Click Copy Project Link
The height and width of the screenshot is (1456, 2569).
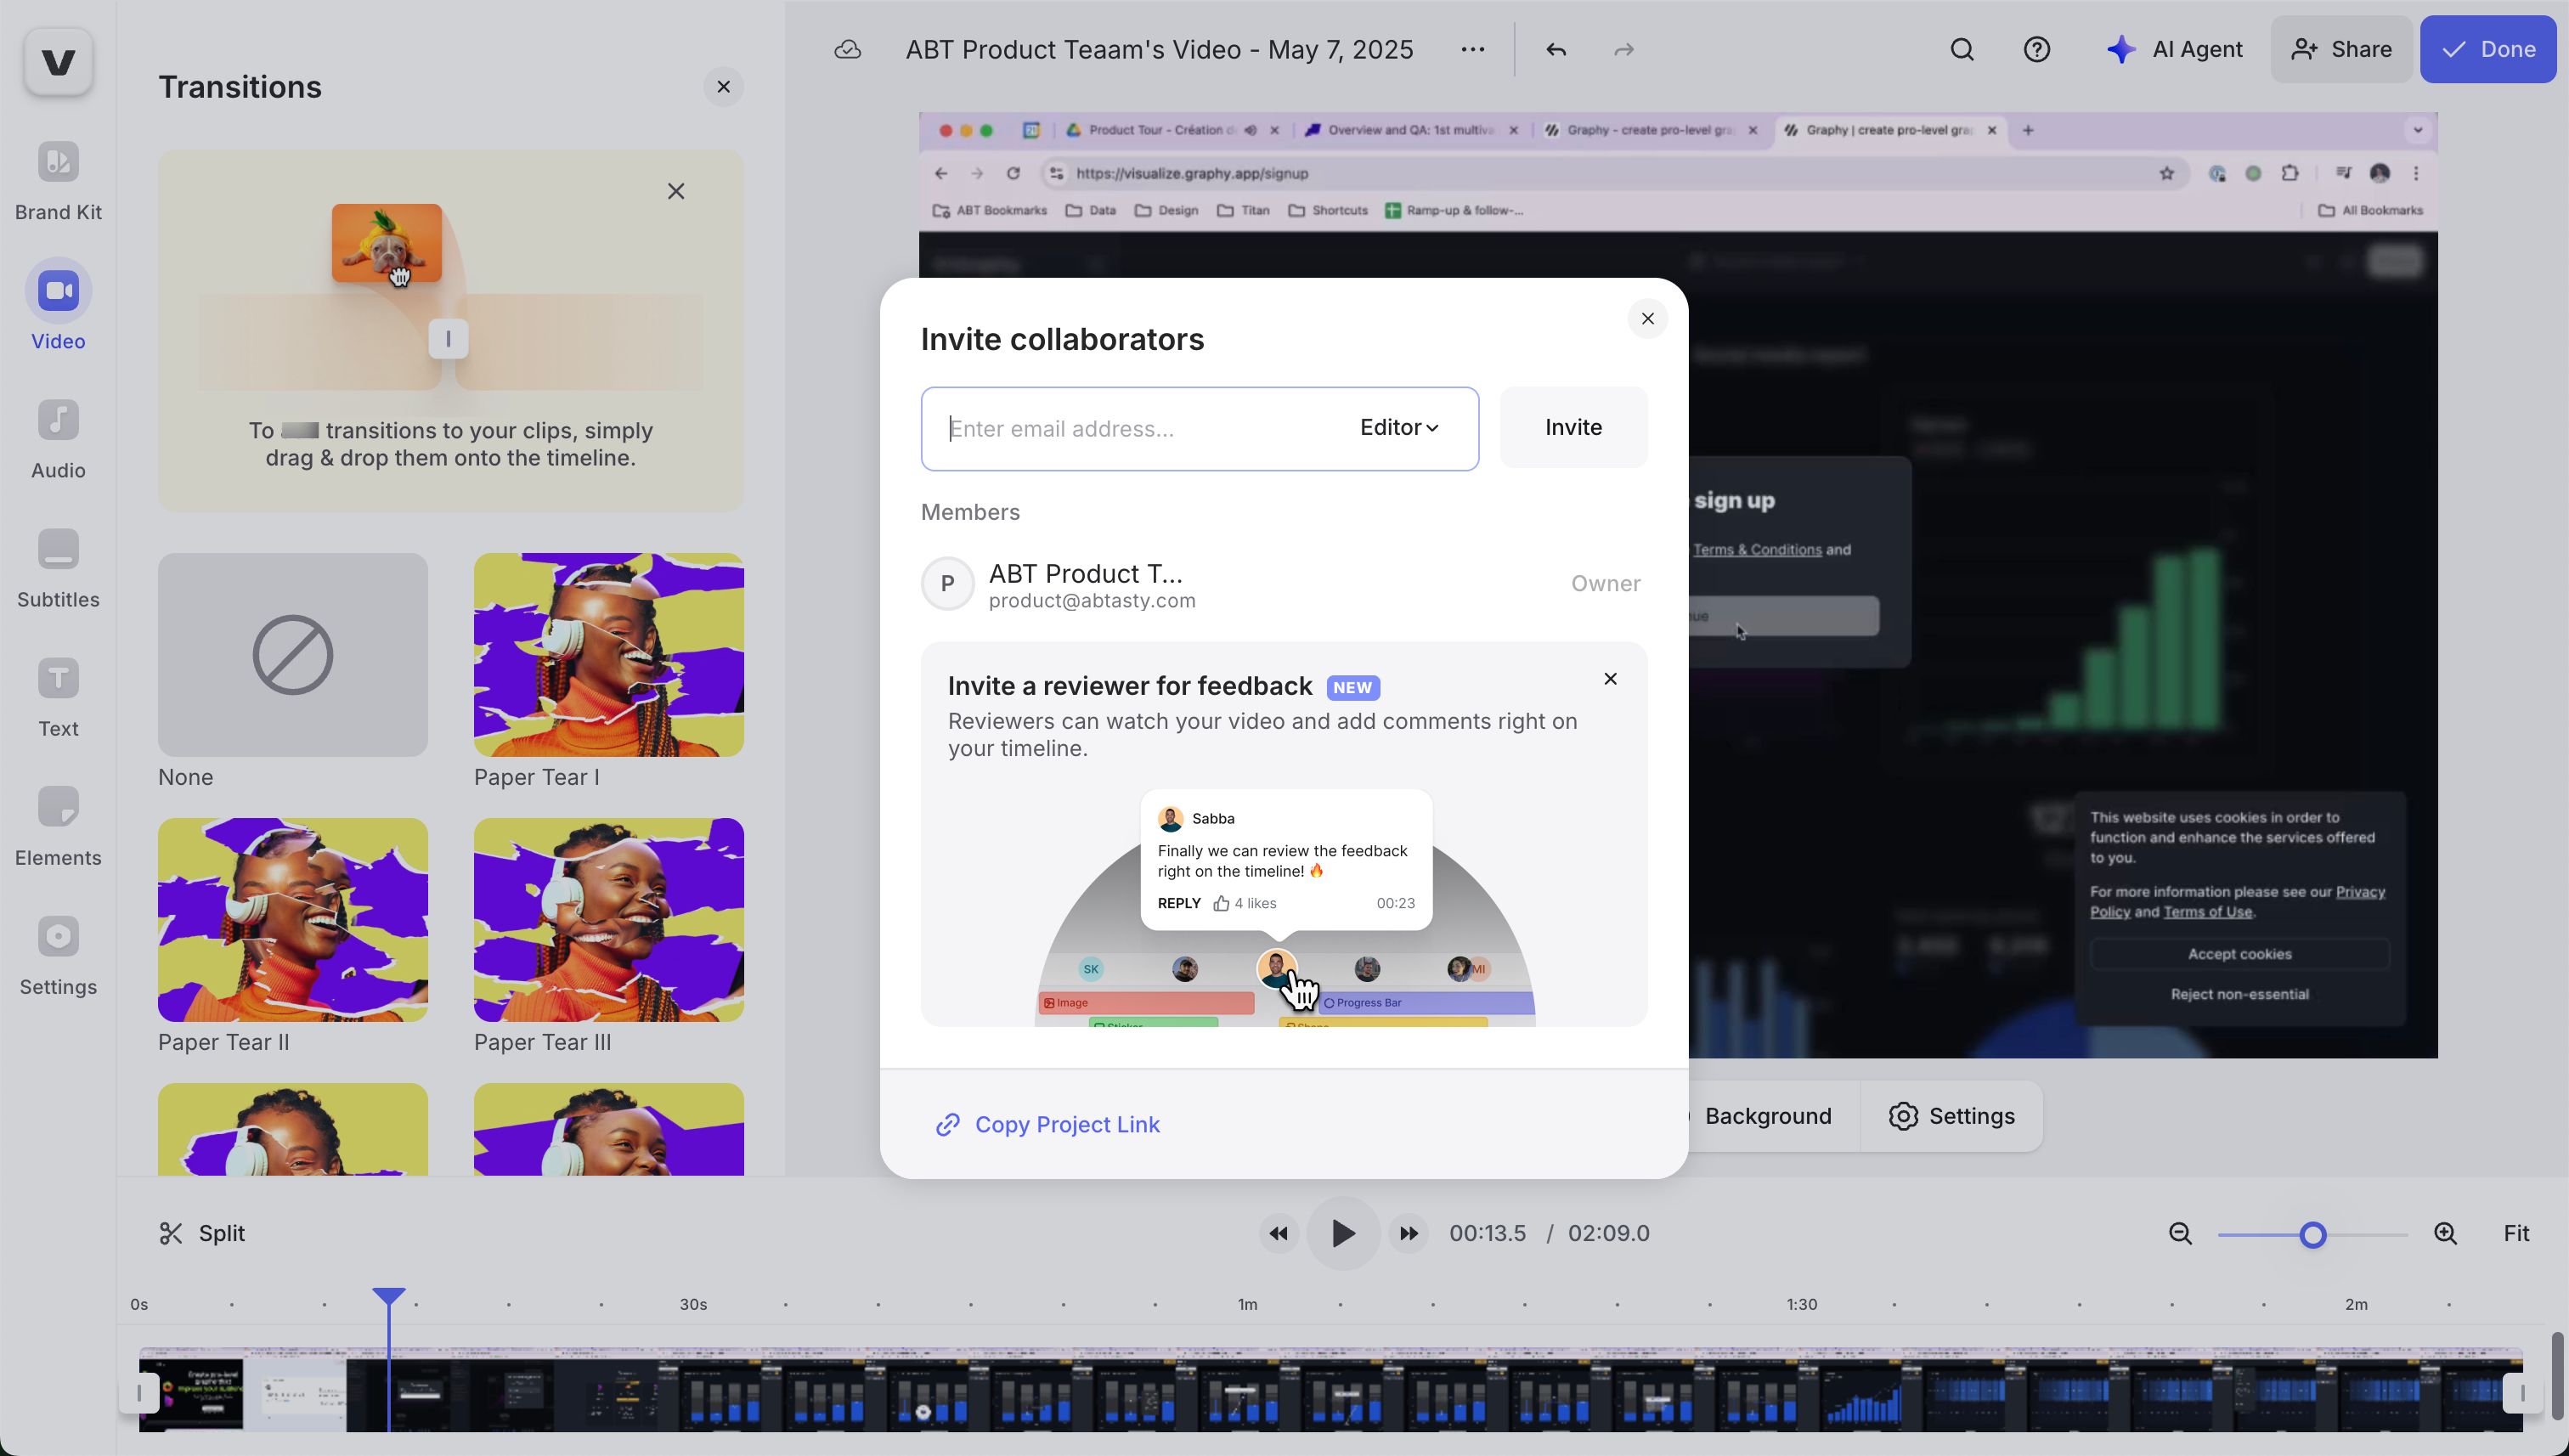click(x=1047, y=1124)
